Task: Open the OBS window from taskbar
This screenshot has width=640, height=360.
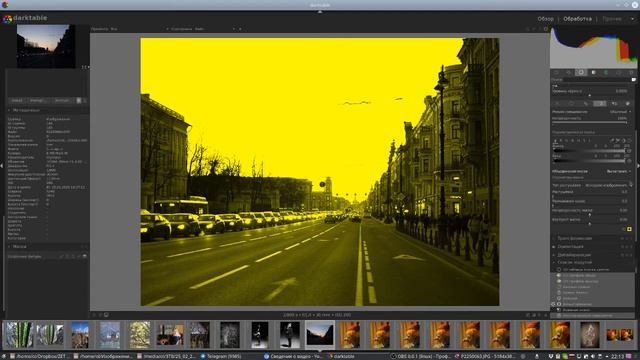Action: pyautogui.click(x=420, y=356)
